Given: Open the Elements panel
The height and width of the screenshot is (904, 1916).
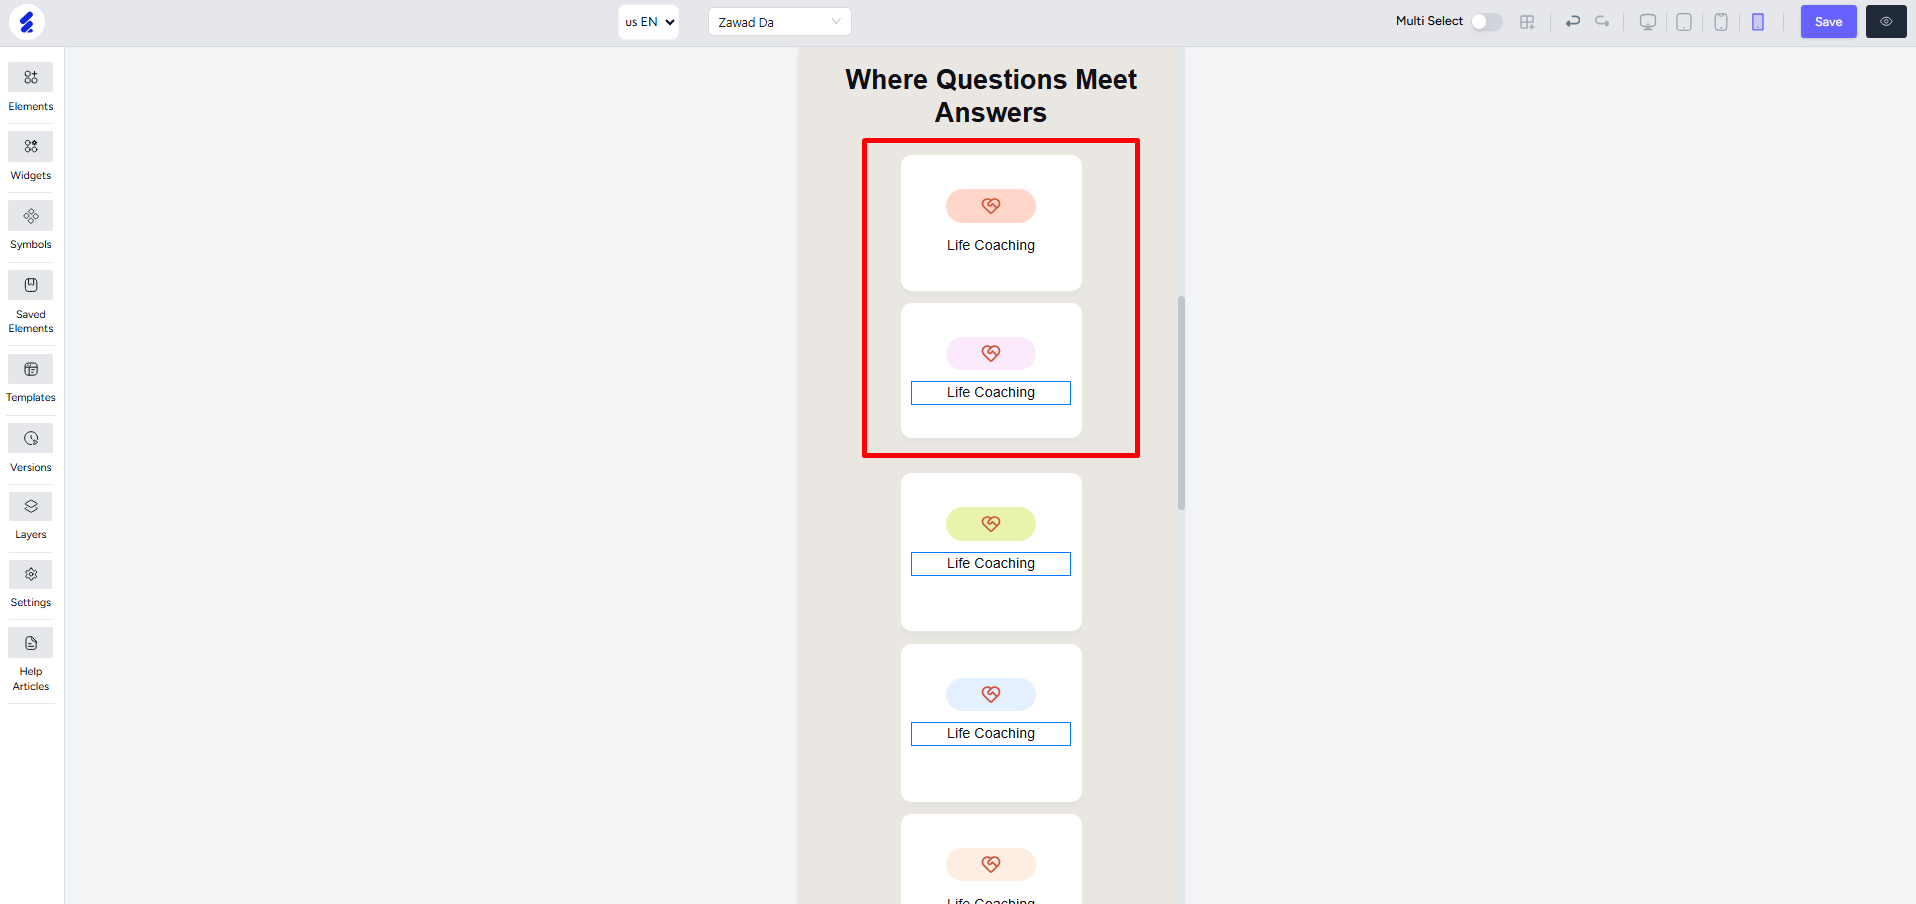Looking at the screenshot, I should [x=31, y=88].
